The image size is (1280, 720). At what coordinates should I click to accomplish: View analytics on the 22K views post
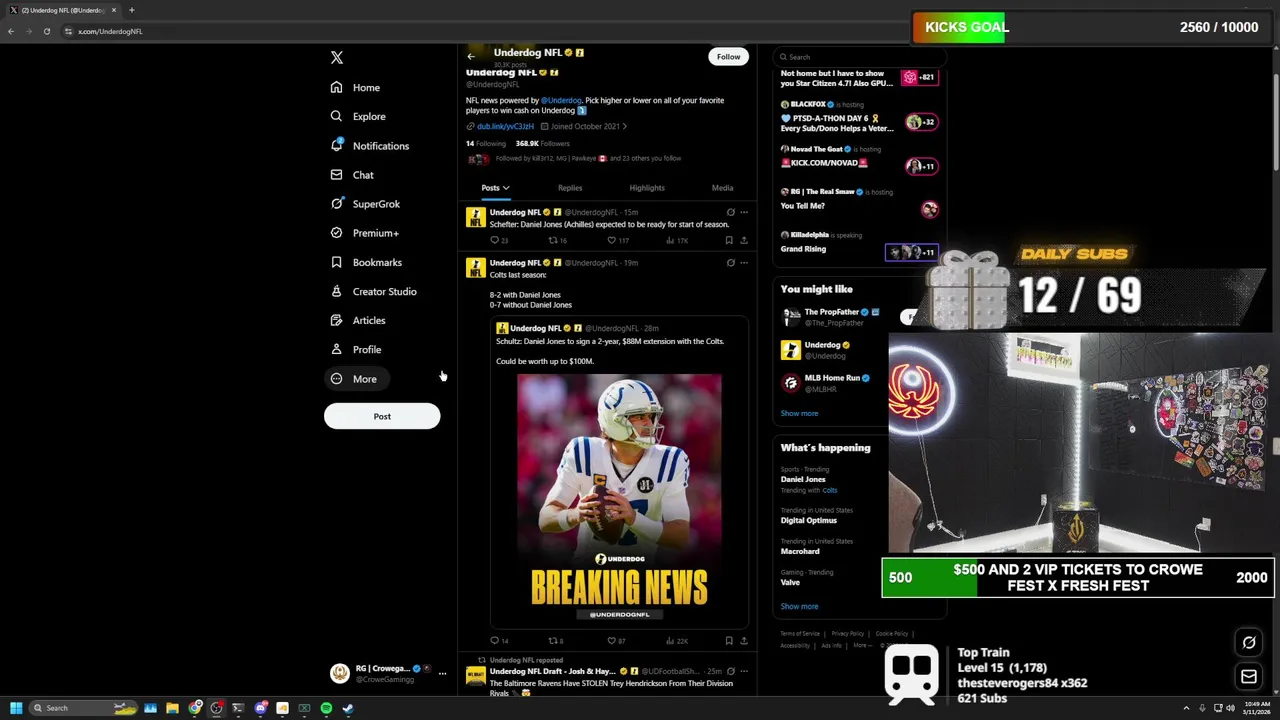click(x=677, y=640)
